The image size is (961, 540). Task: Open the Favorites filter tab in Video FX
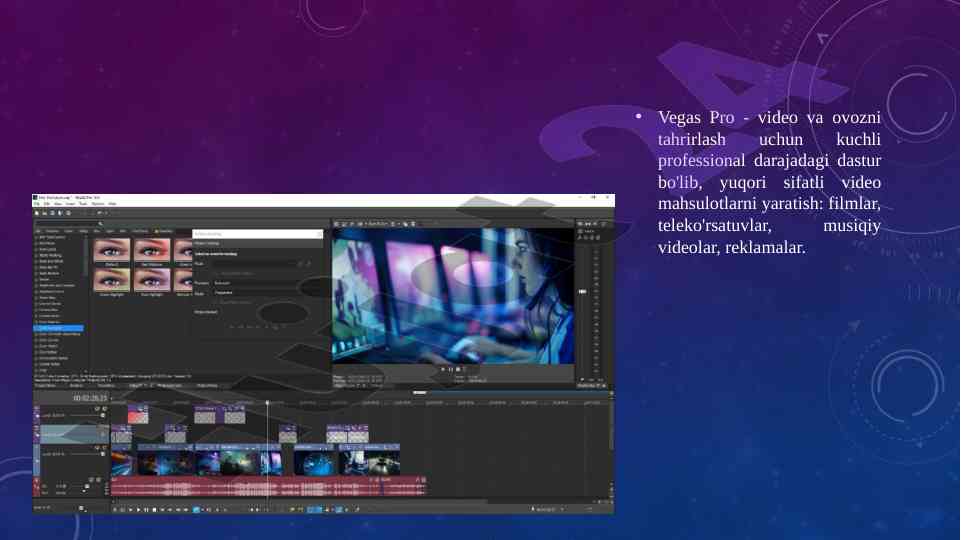(x=164, y=231)
